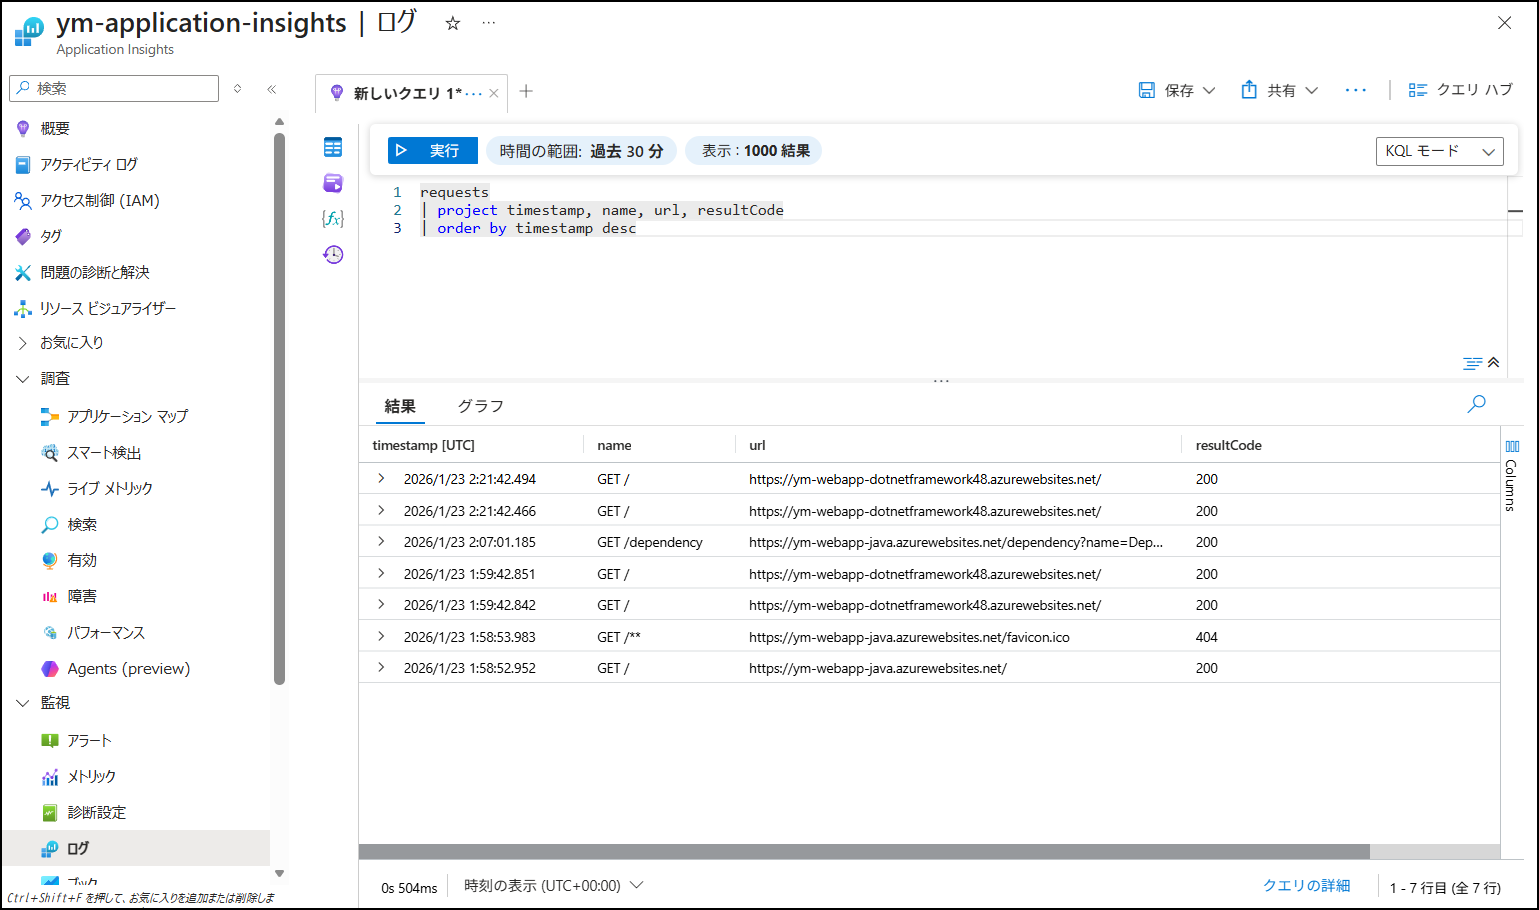Image resolution: width=1539 pixels, height=910 pixels.
Task: Click the アクティビティ ログ icon
Action: (23, 164)
